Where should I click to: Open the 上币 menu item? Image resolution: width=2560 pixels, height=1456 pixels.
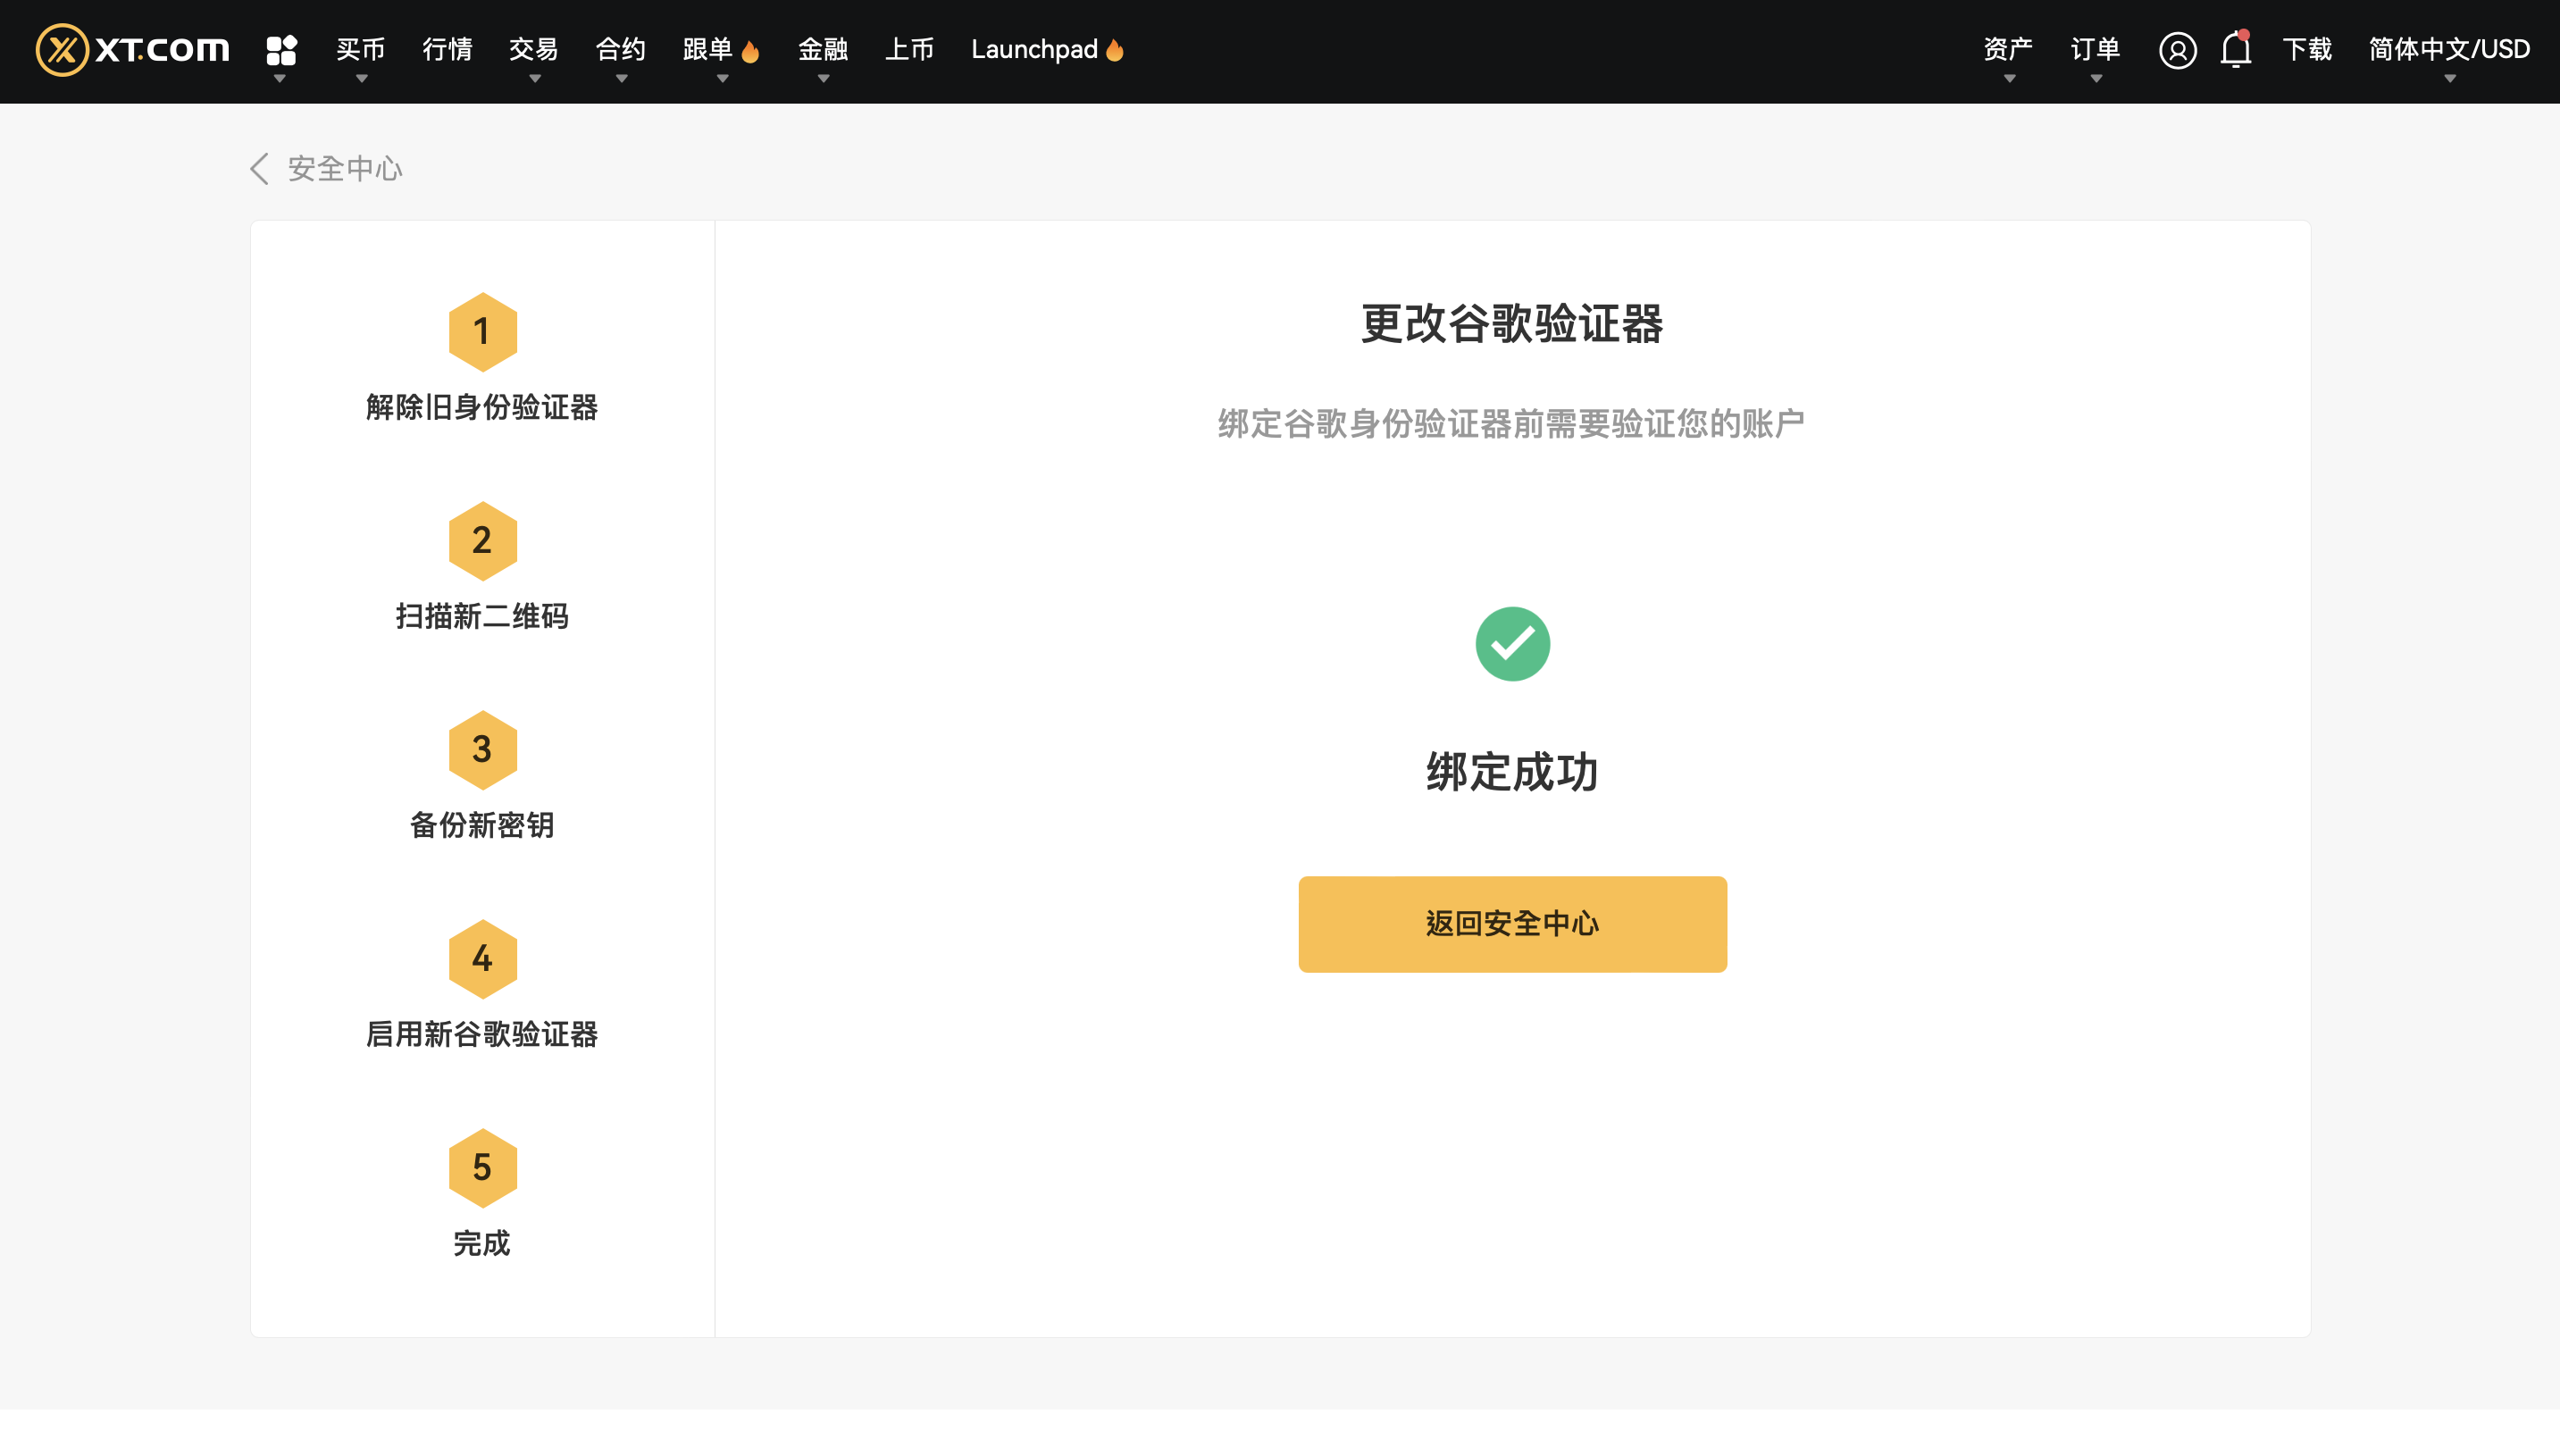[x=909, y=50]
